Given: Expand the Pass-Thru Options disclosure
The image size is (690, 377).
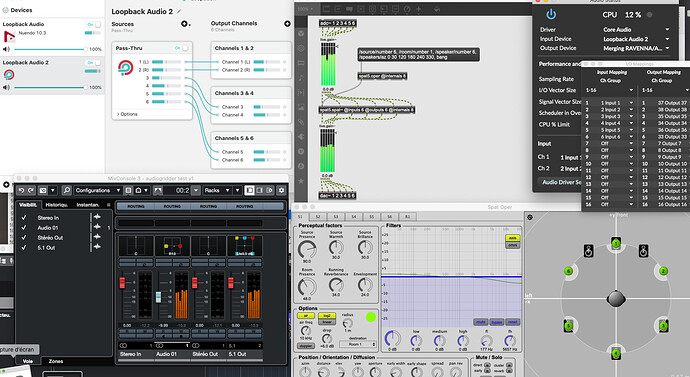Looking at the screenshot, I should (x=127, y=114).
